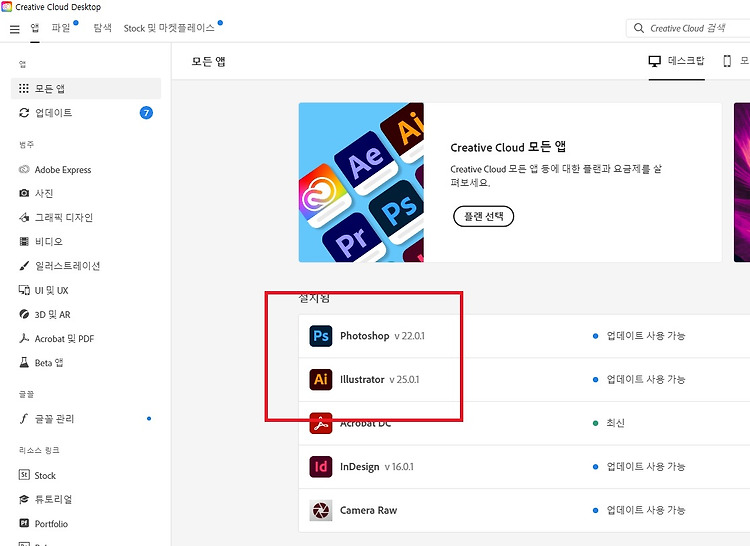Open Stock 및 마켓플레이스 tab
The height and width of the screenshot is (546, 750).
[169, 28]
